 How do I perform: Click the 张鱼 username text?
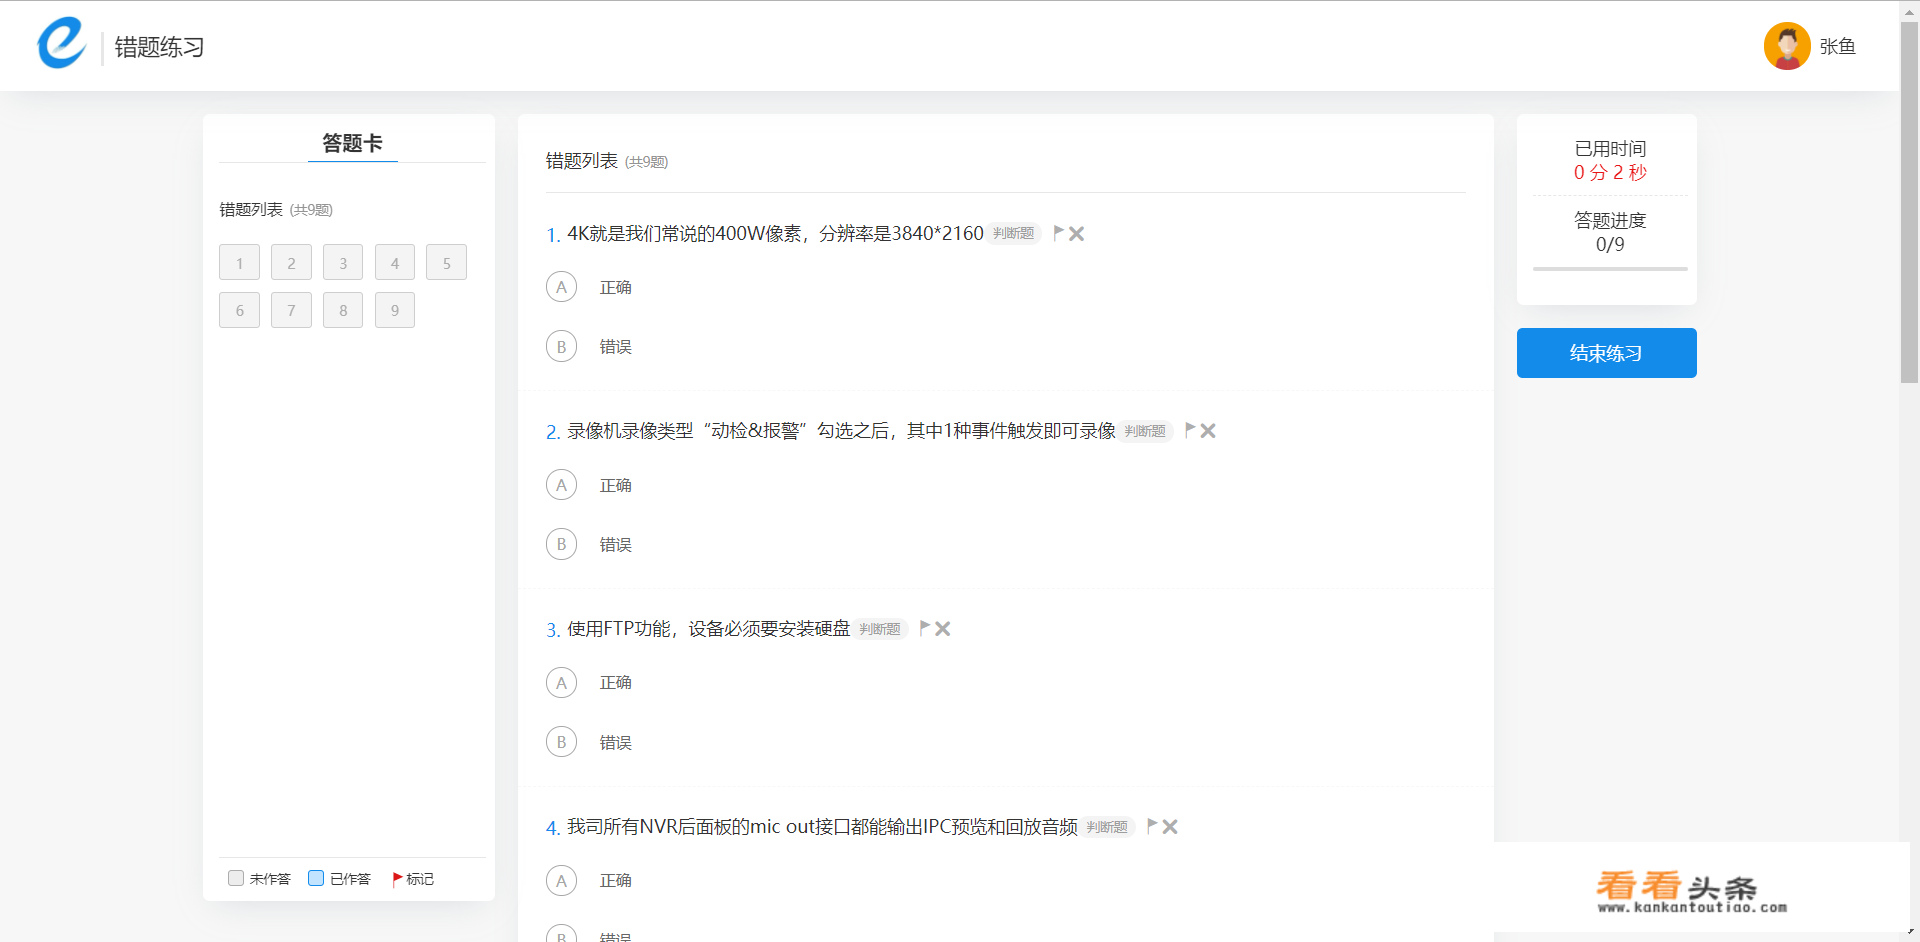coord(1838,46)
